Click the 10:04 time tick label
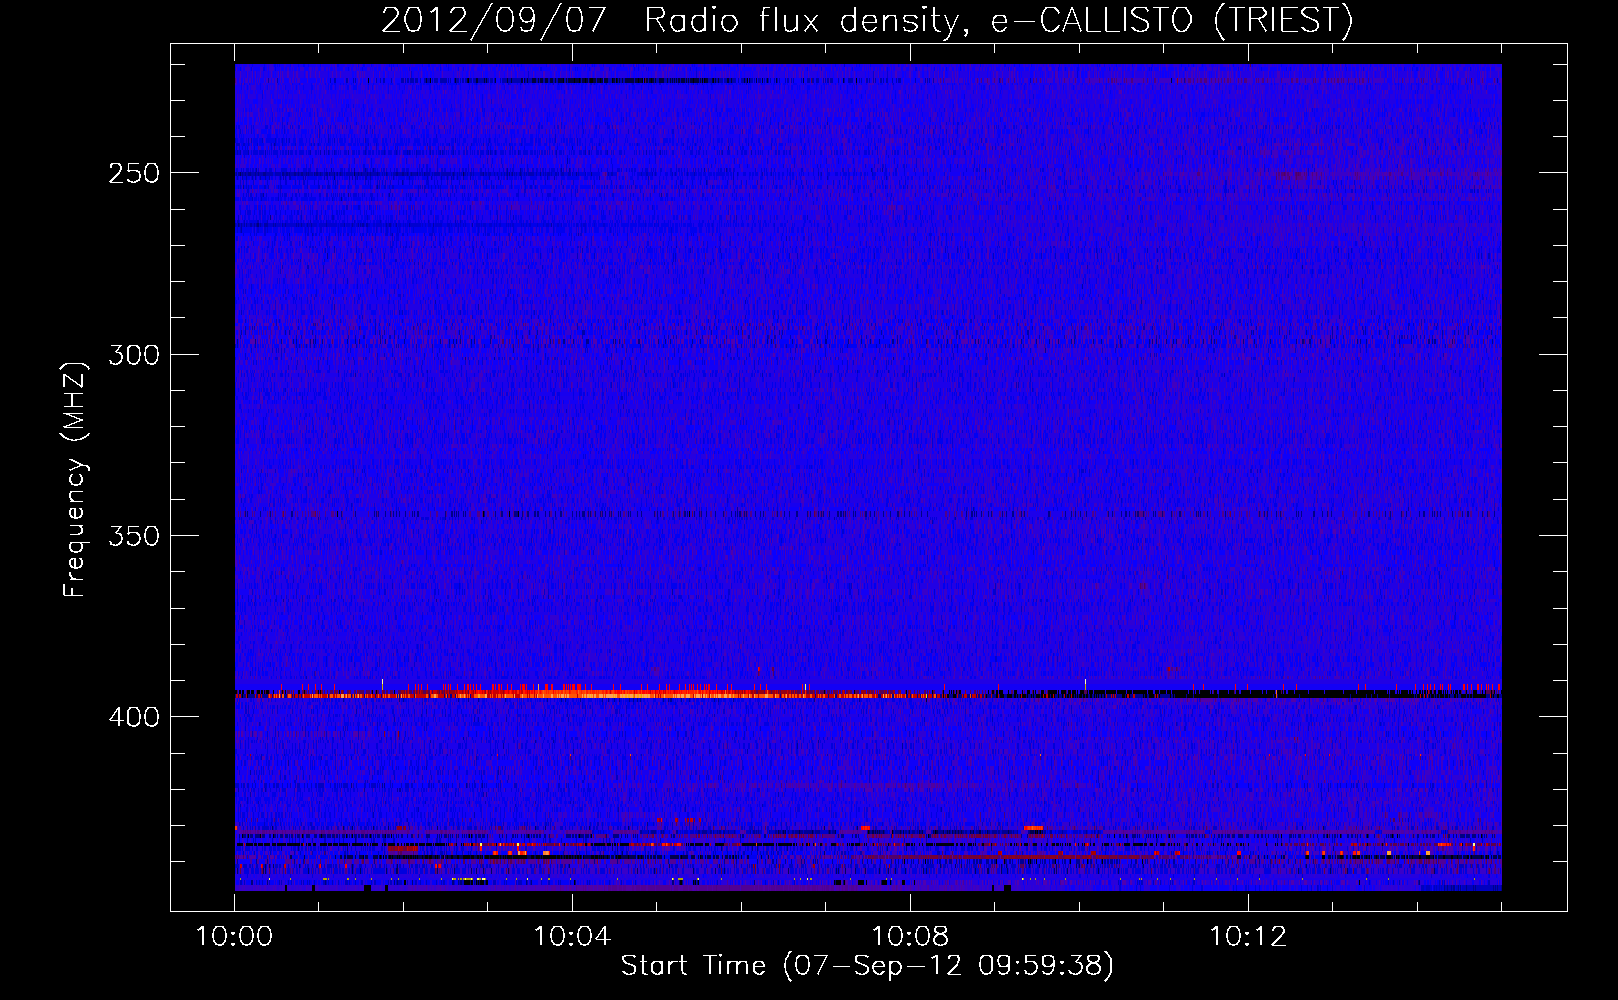1618x1000 pixels. point(572,937)
